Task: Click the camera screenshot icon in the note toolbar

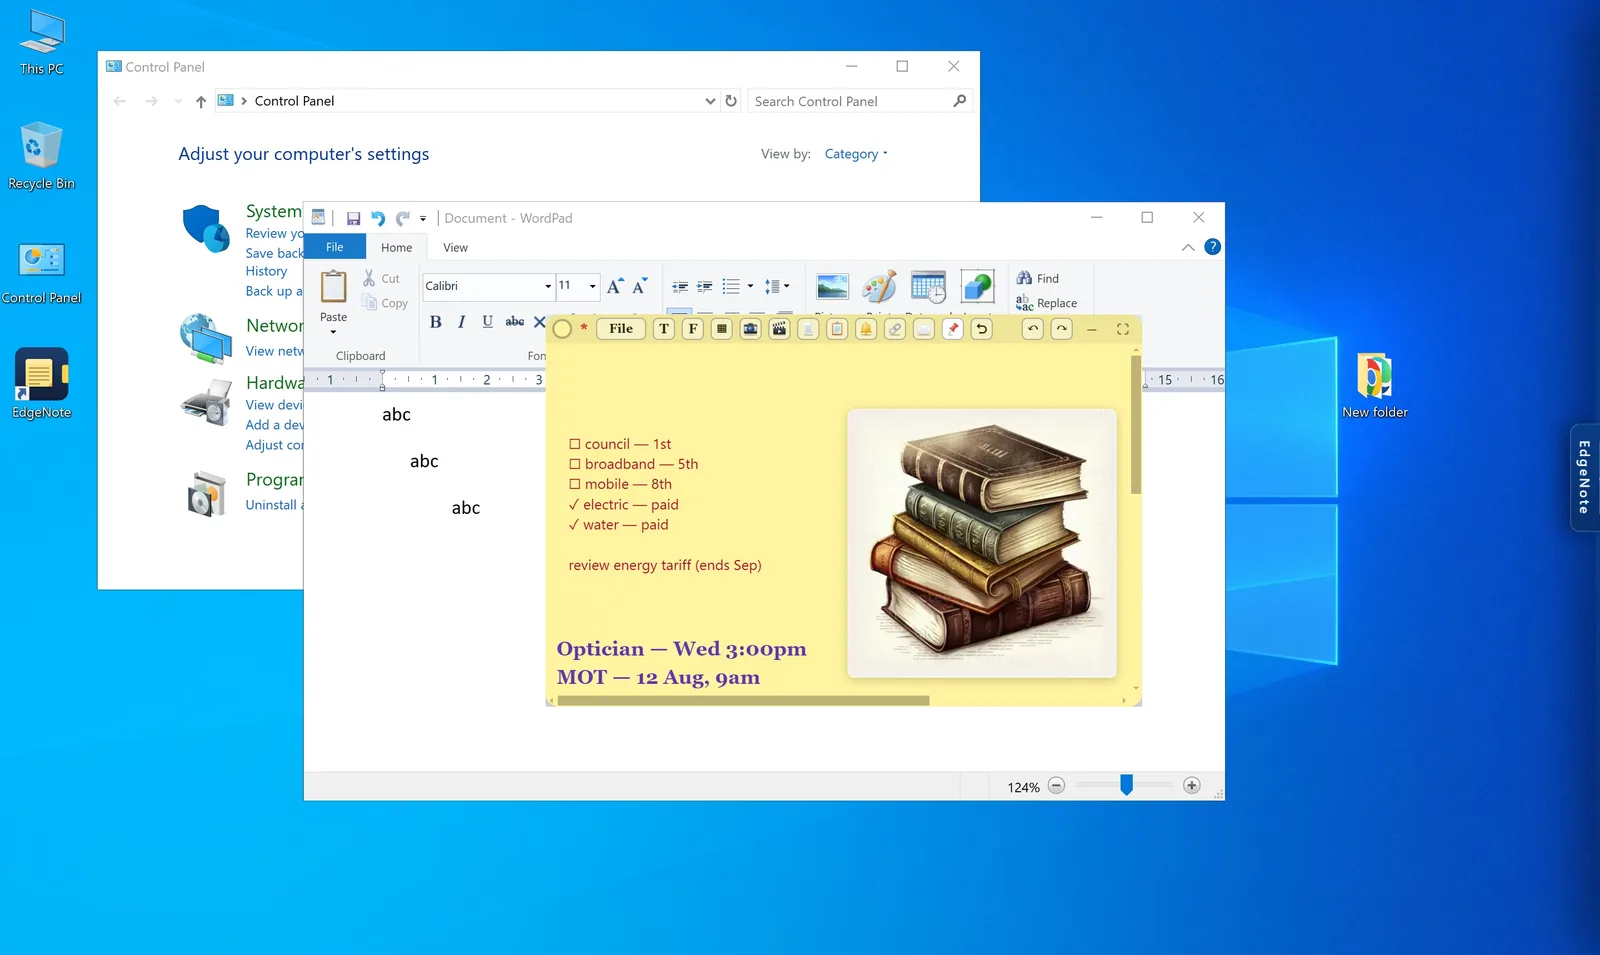Action: [x=750, y=329]
